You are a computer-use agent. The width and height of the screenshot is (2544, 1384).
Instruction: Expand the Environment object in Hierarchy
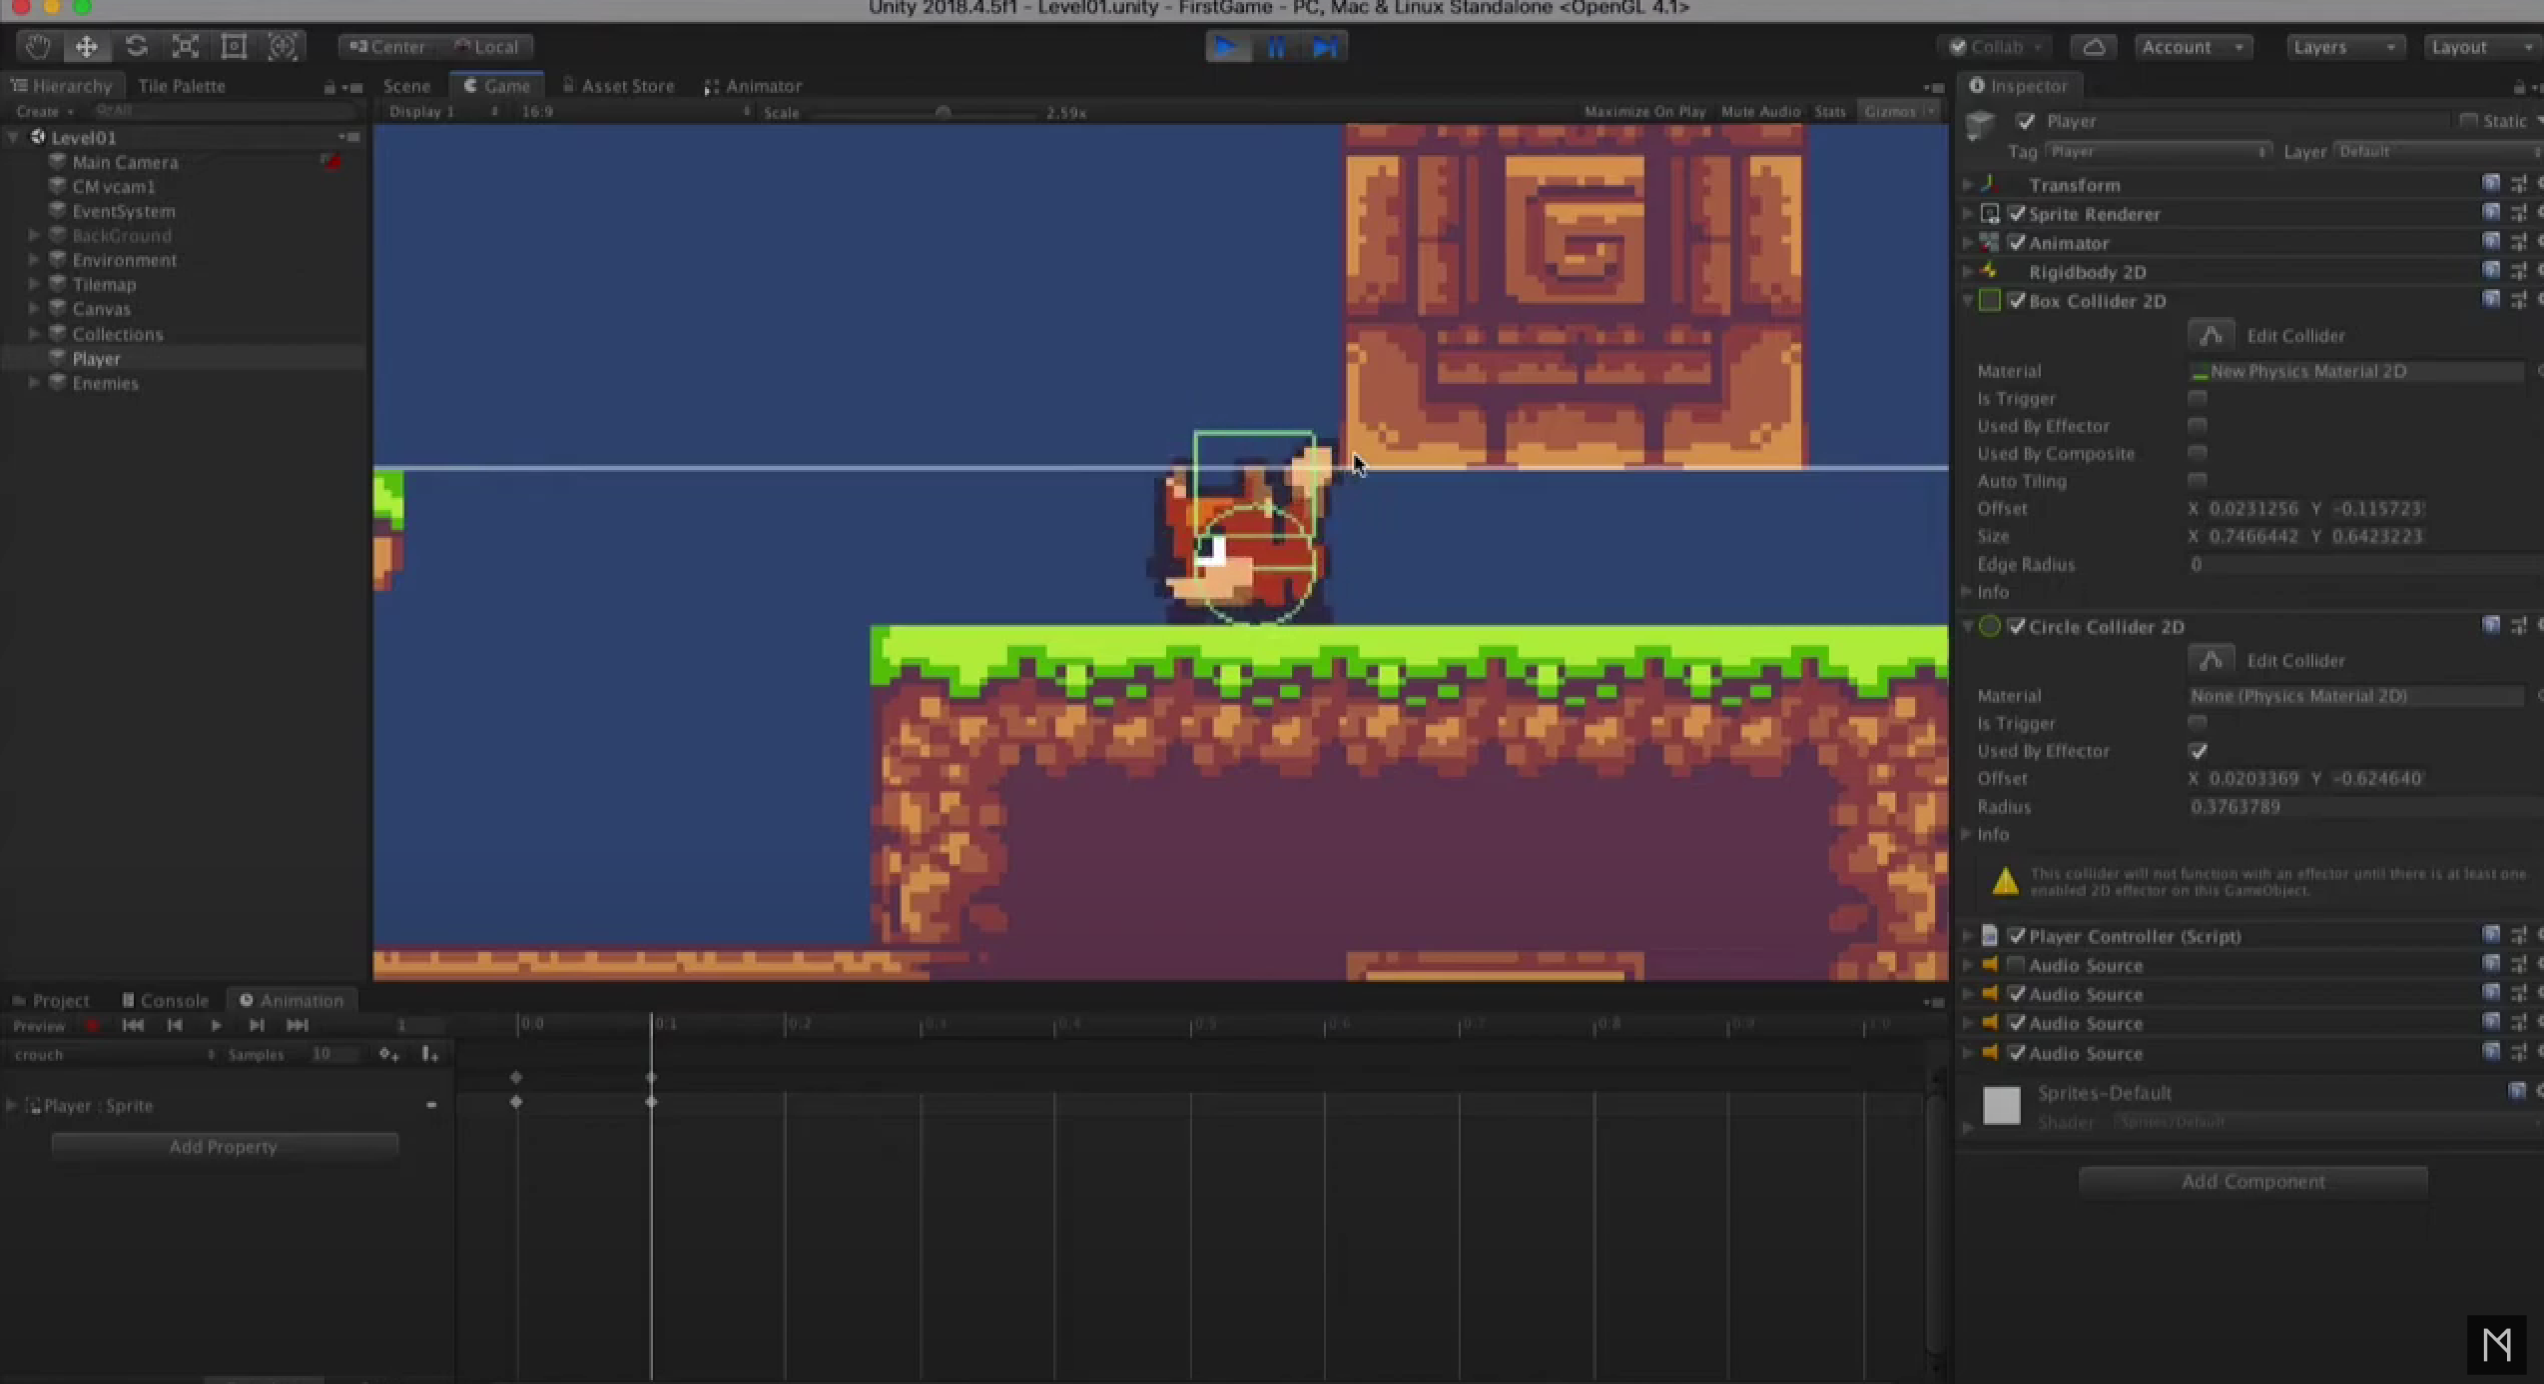pyautogui.click(x=34, y=260)
